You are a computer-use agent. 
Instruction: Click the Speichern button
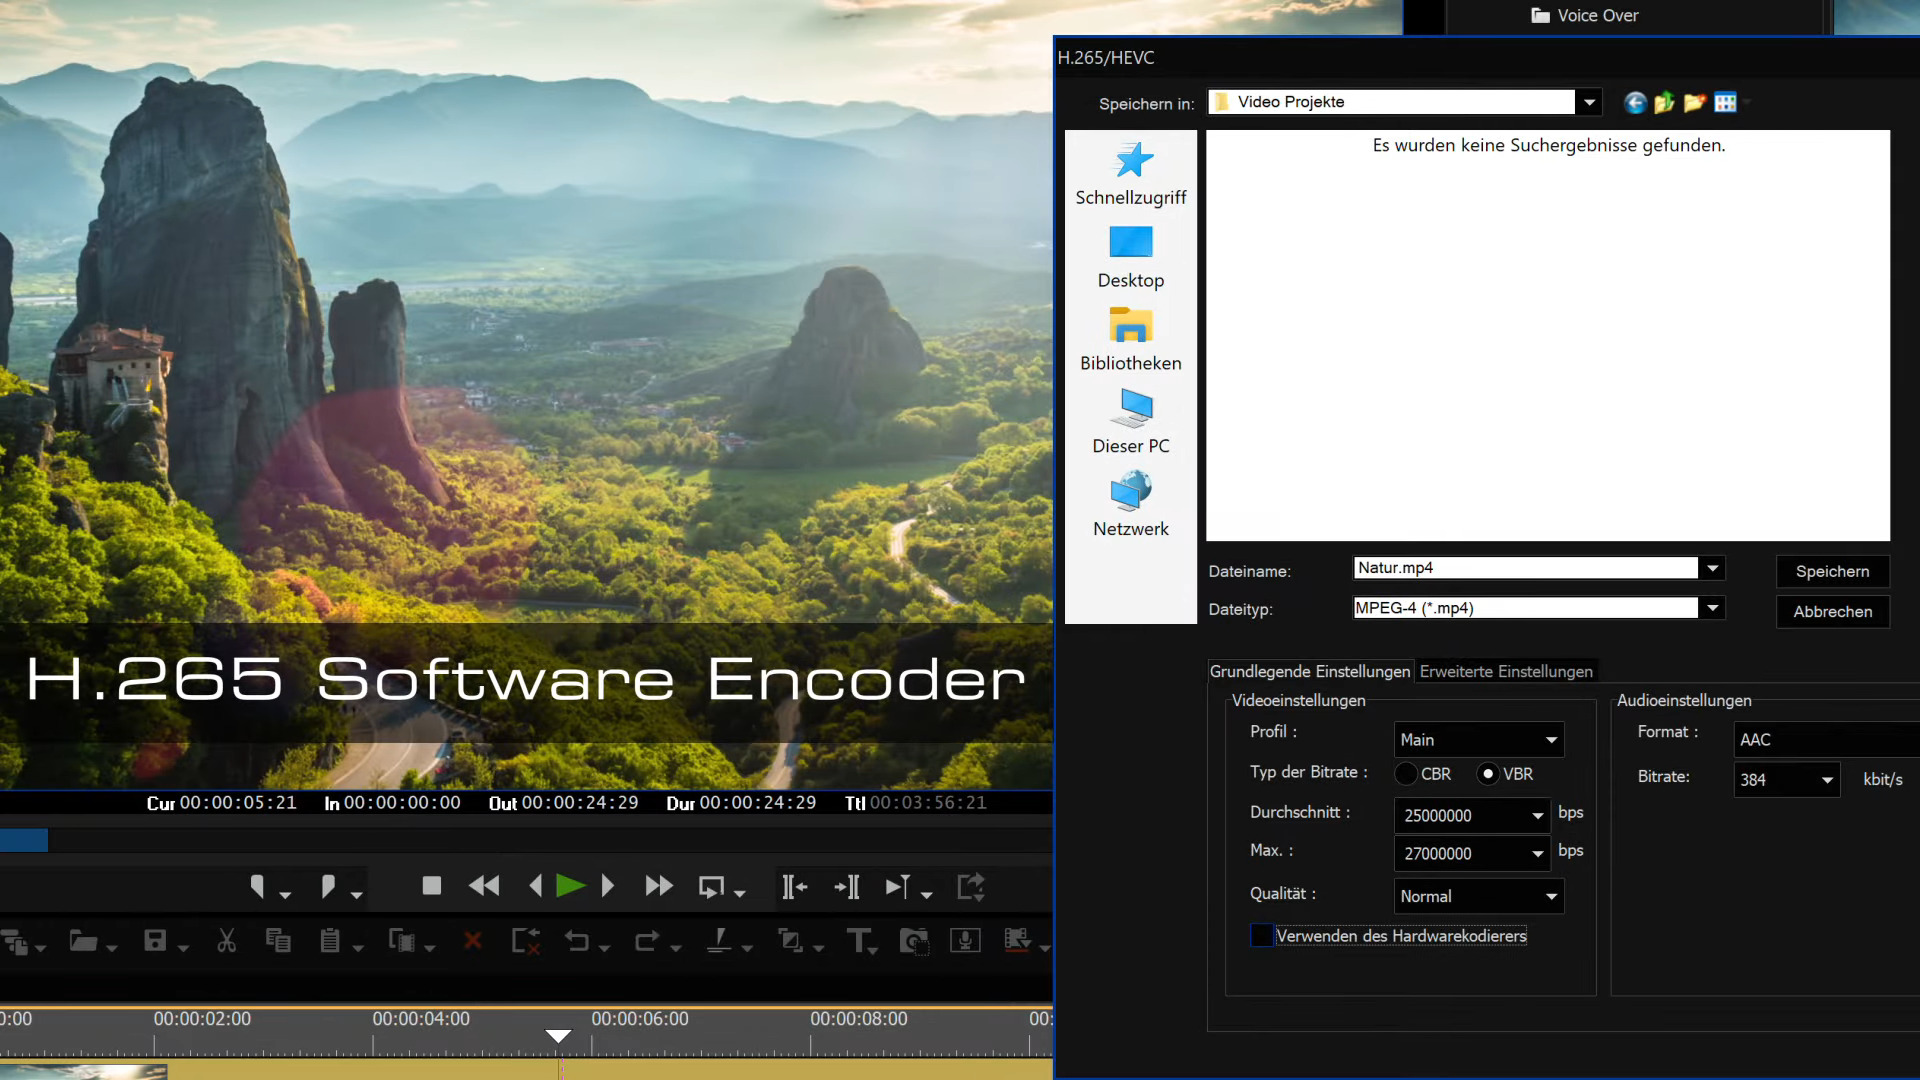click(x=1832, y=571)
